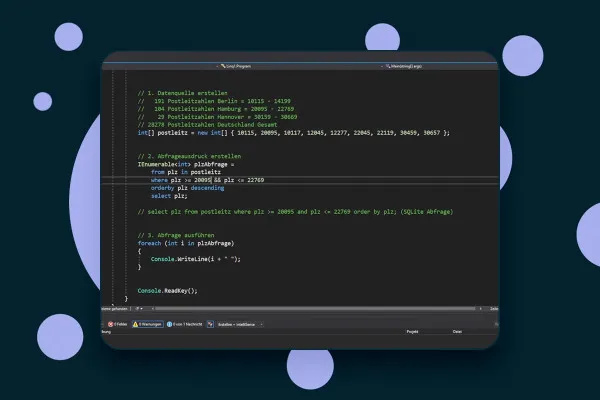Click the 'select plz;' code line
The height and width of the screenshot is (400, 600).
169,196
